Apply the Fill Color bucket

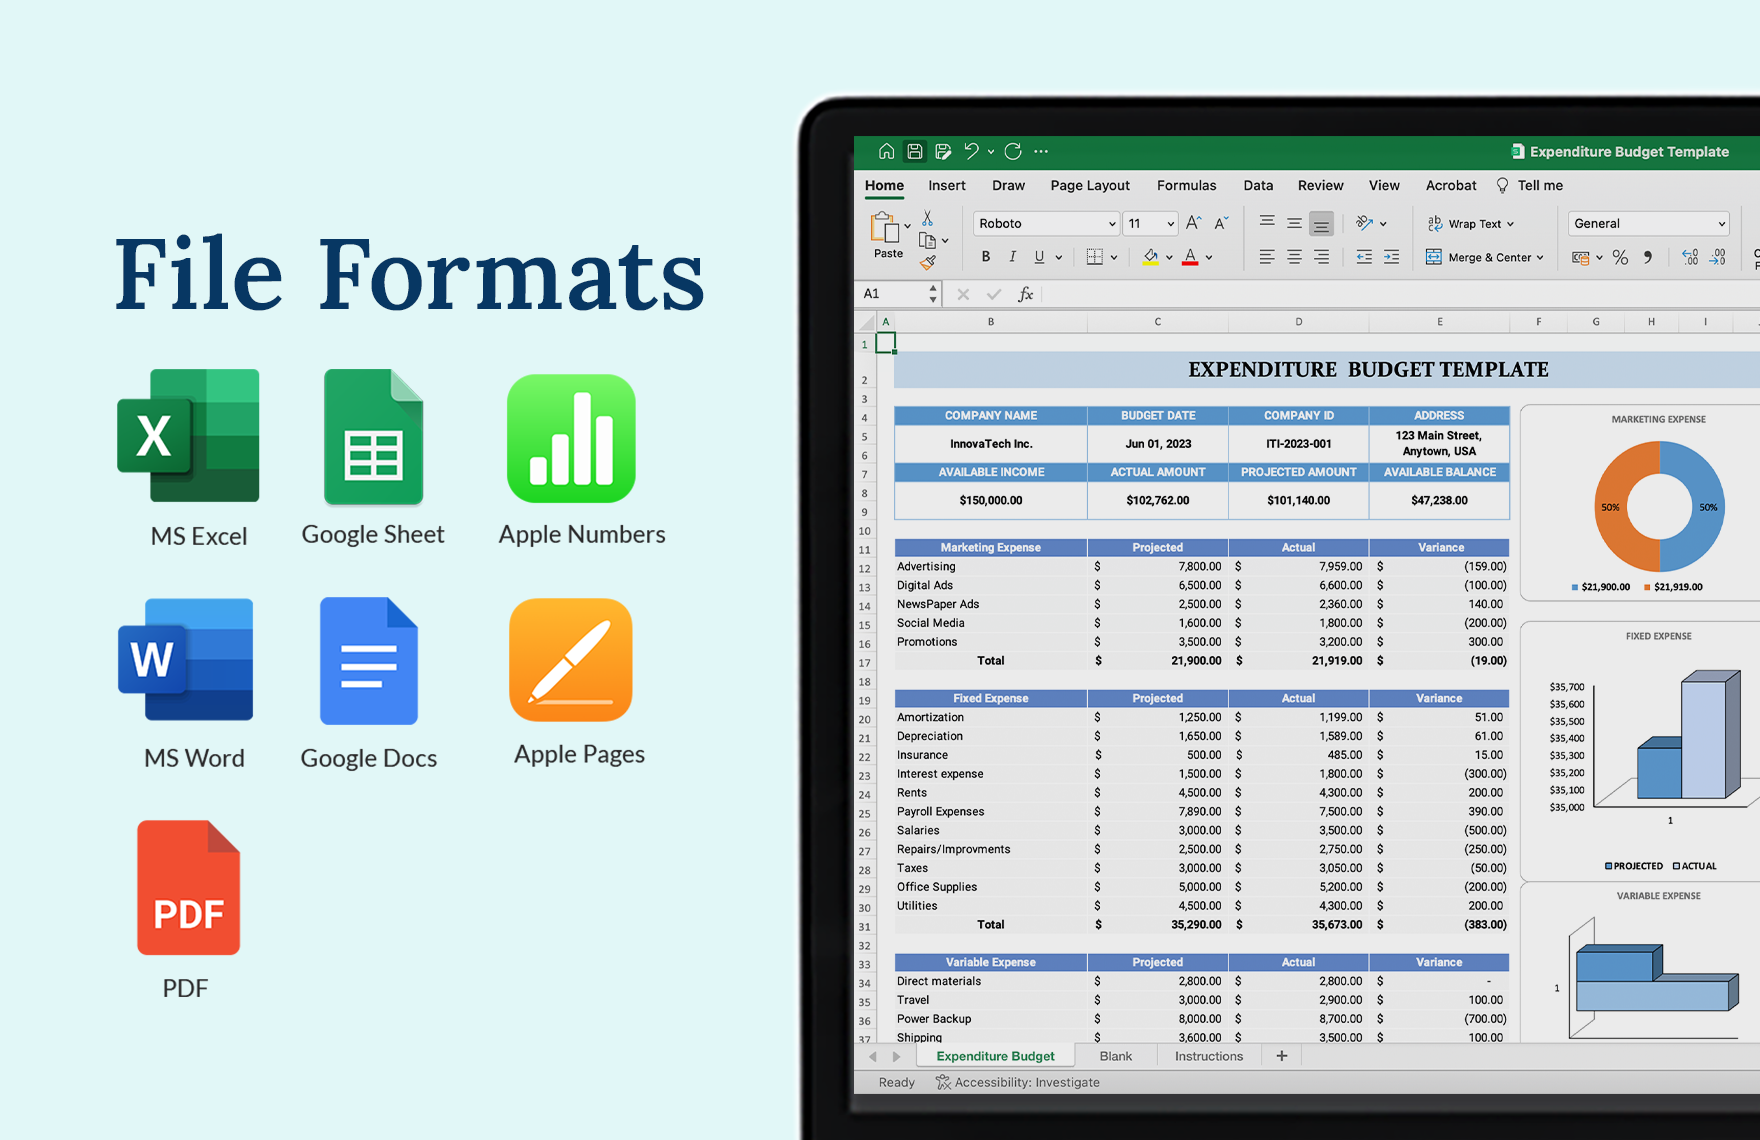coord(1151,257)
